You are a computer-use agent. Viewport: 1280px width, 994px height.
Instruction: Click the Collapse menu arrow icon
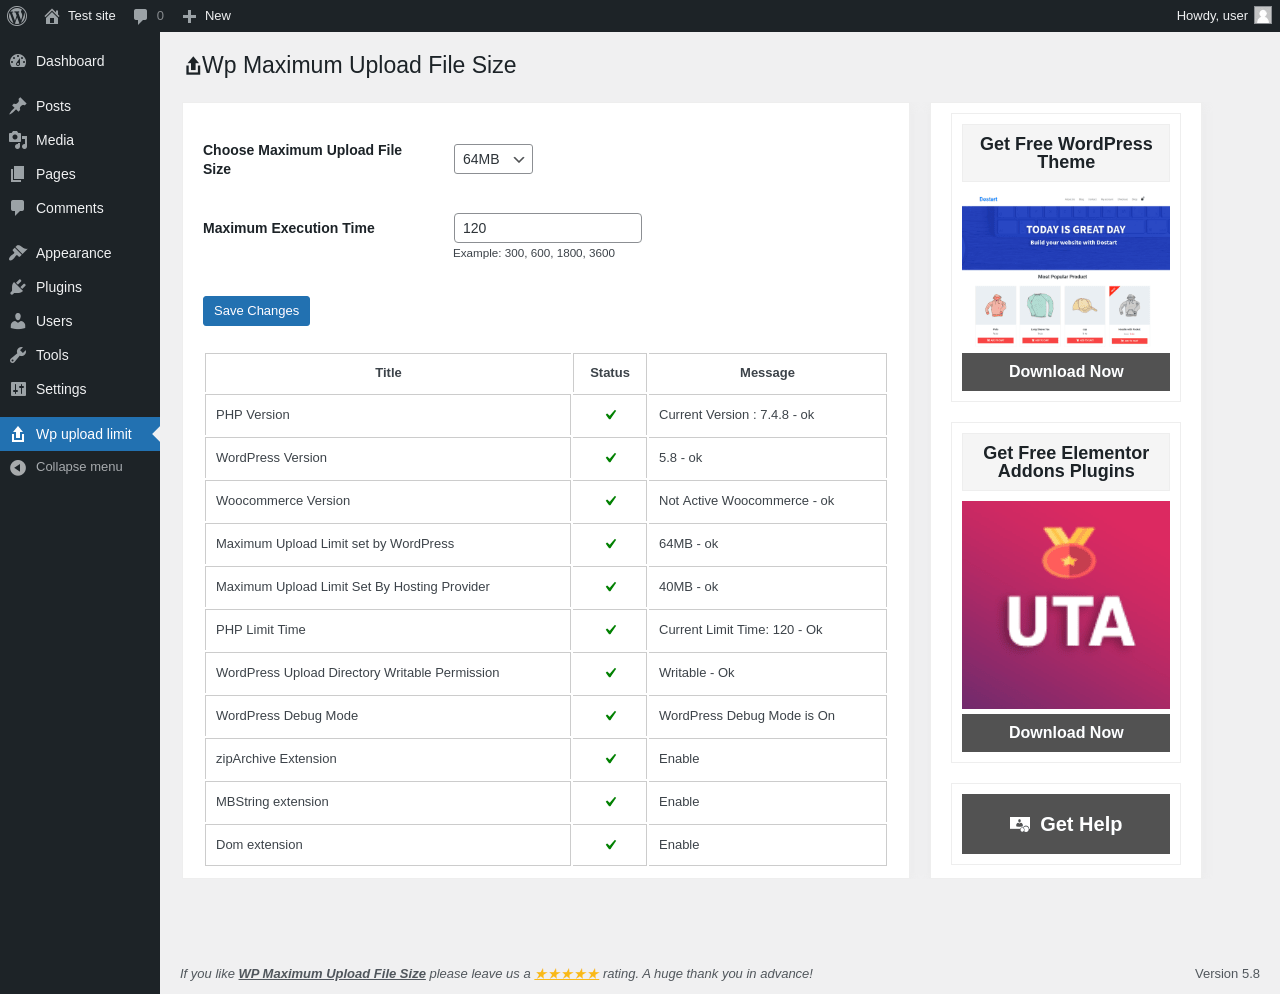pos(18,467)
